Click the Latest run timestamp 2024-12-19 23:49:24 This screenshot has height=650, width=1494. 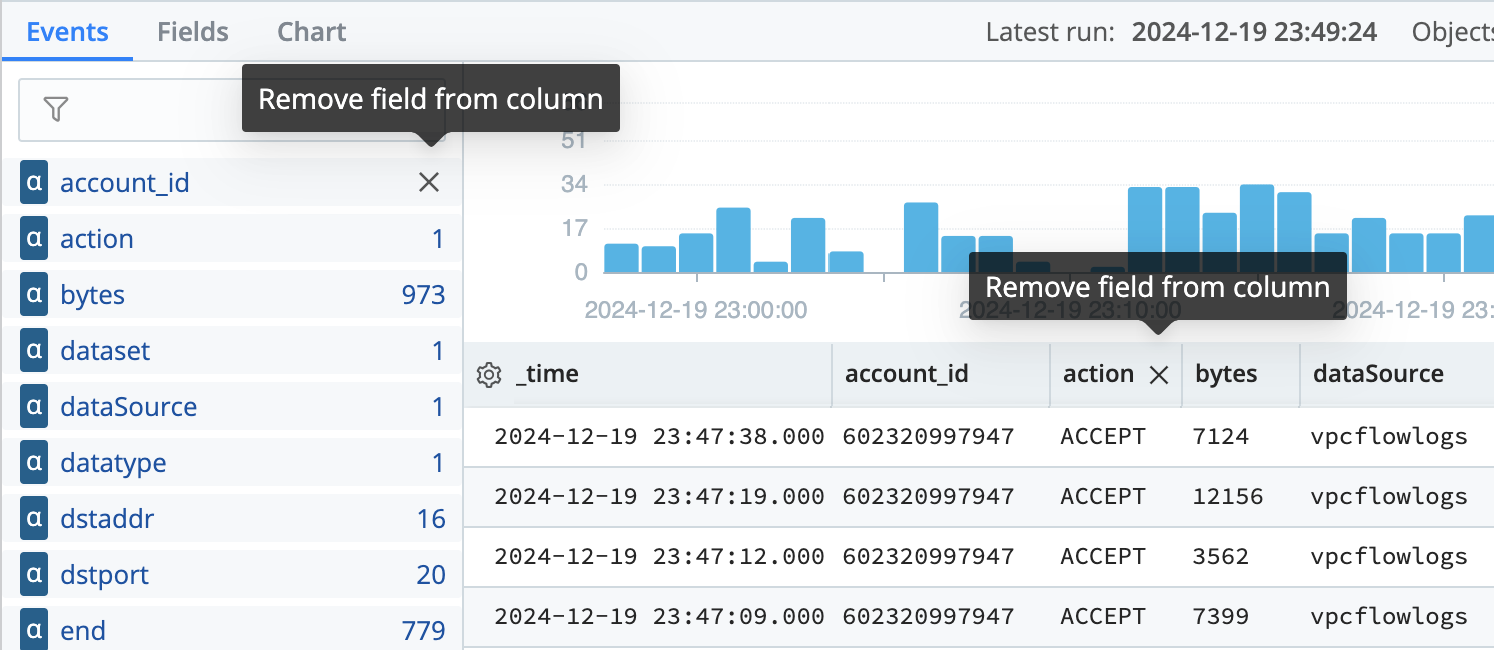[x=1254, y=32]
